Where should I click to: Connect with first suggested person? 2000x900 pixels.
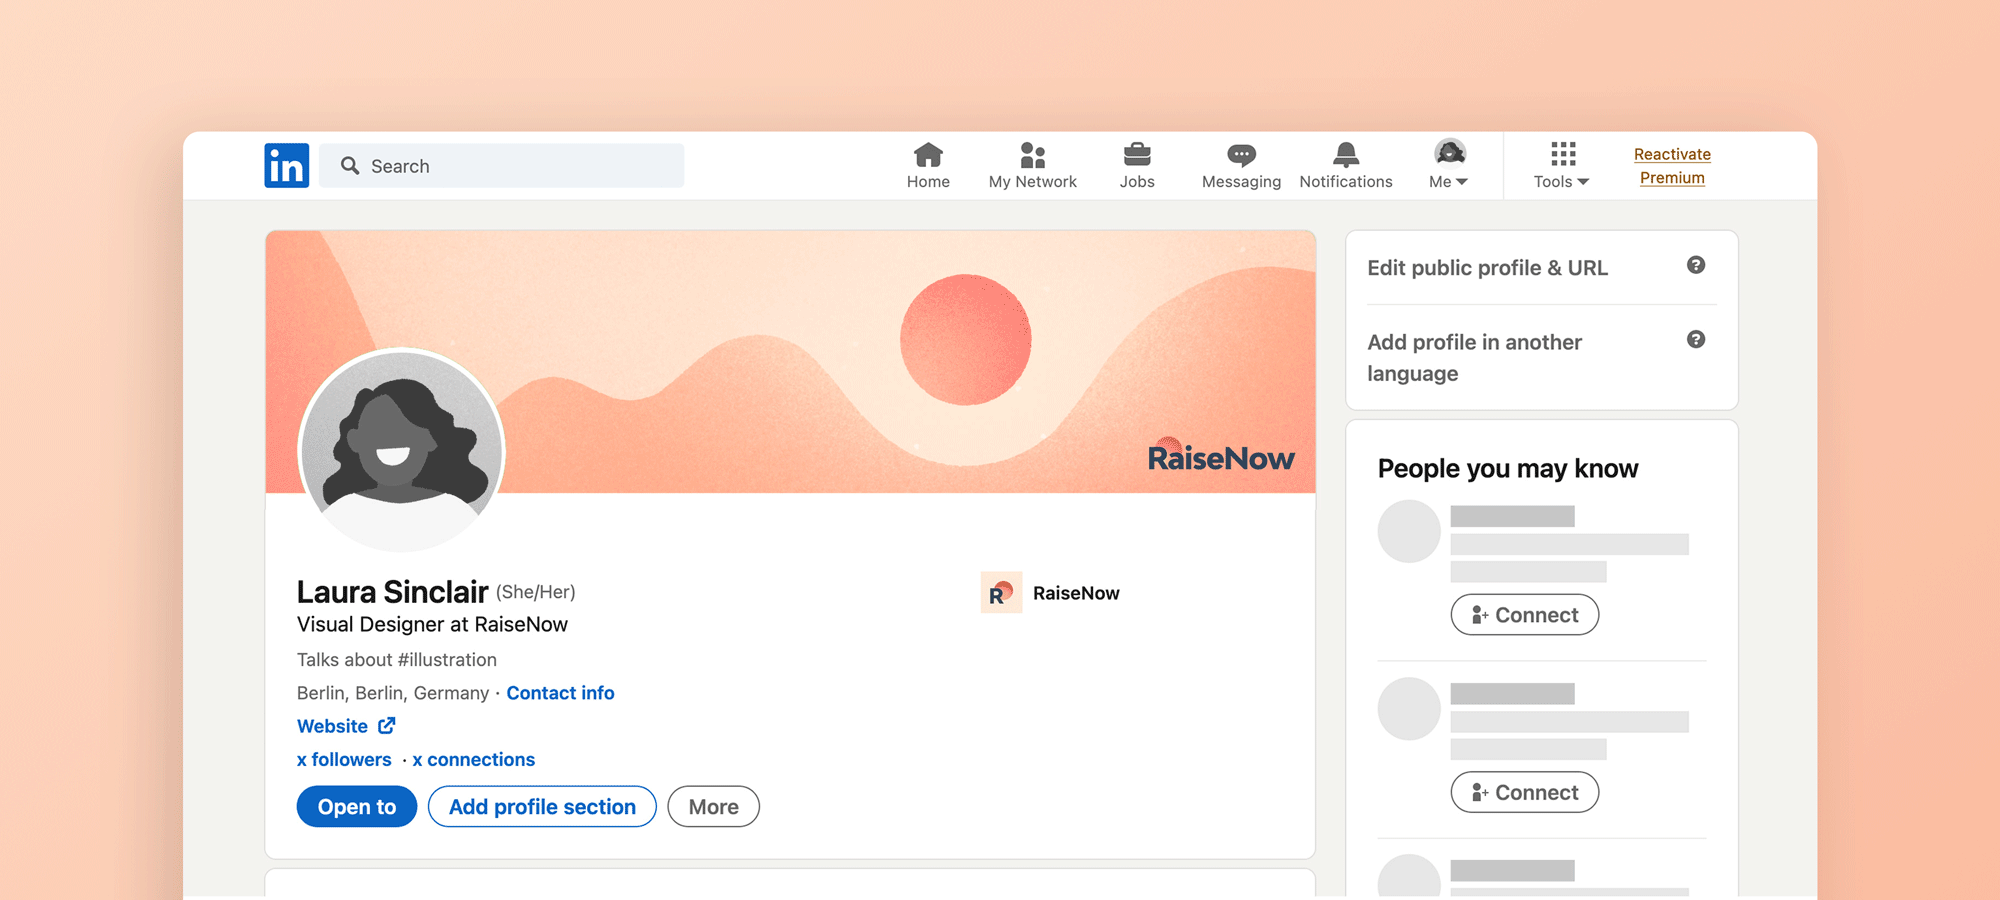[1525, 615]
